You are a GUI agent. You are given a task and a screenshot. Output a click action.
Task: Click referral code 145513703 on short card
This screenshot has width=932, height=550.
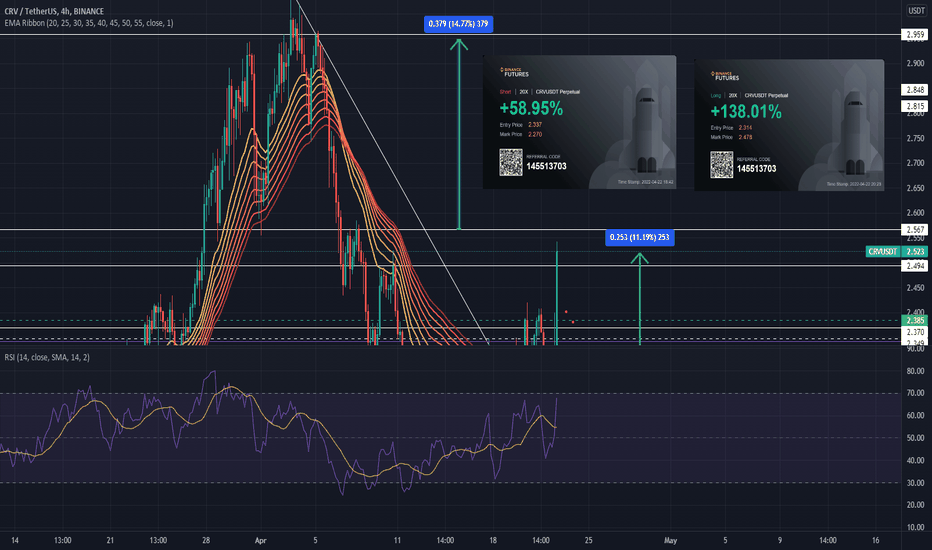click(x=546, y=166)
